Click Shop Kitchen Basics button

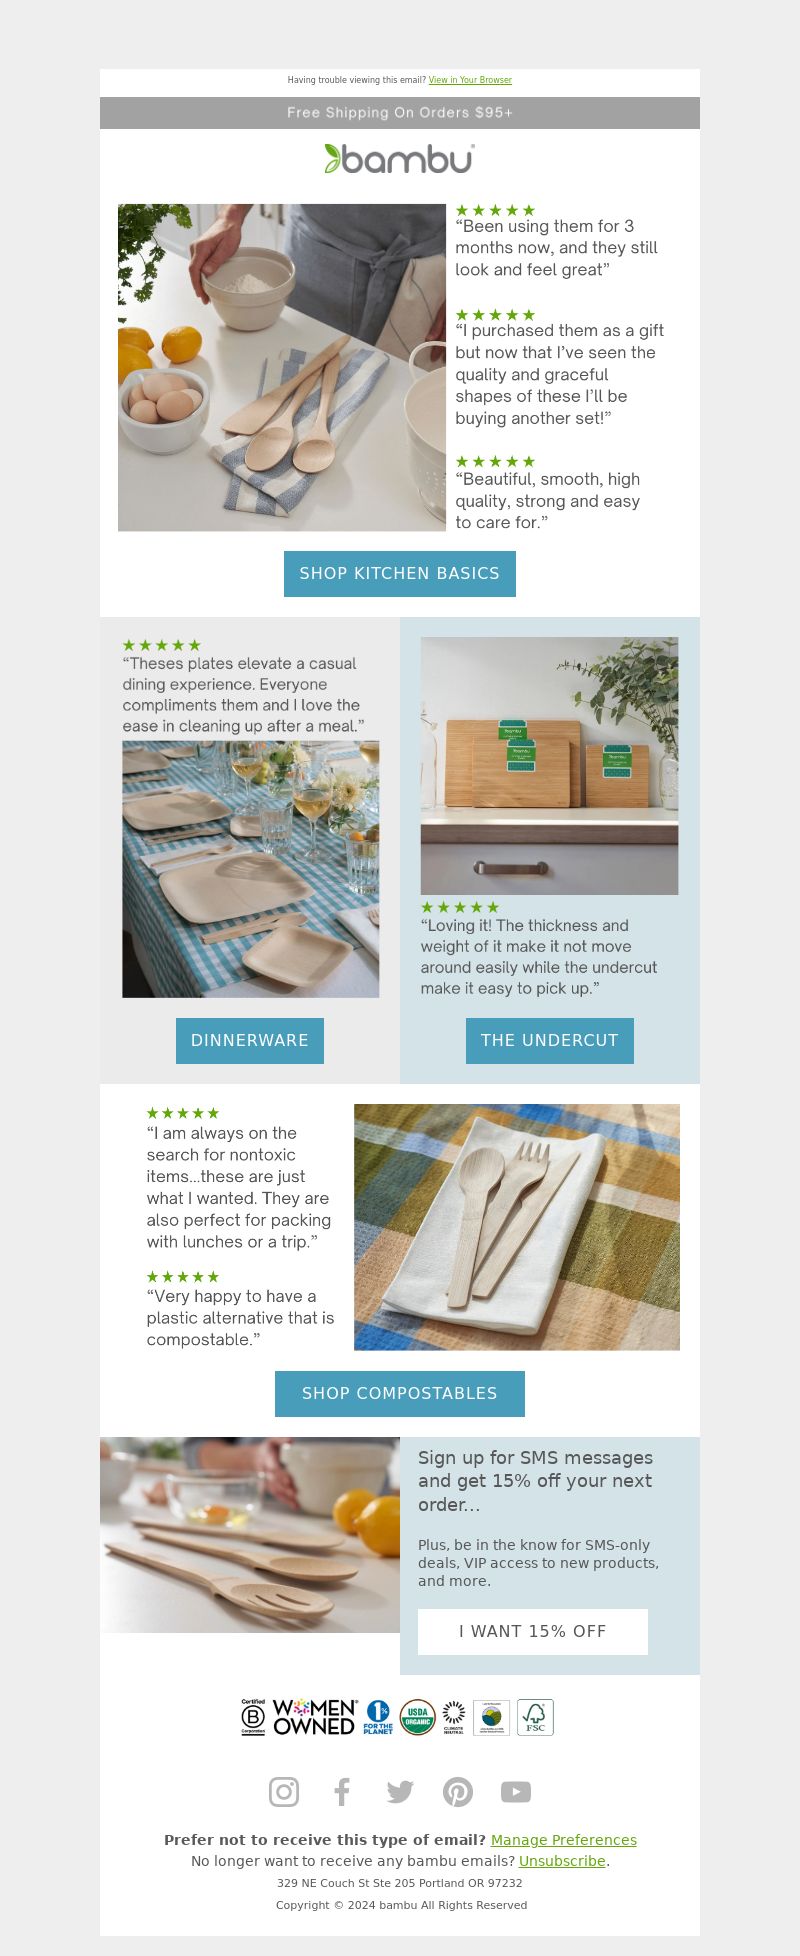click(x=400, y=573)
